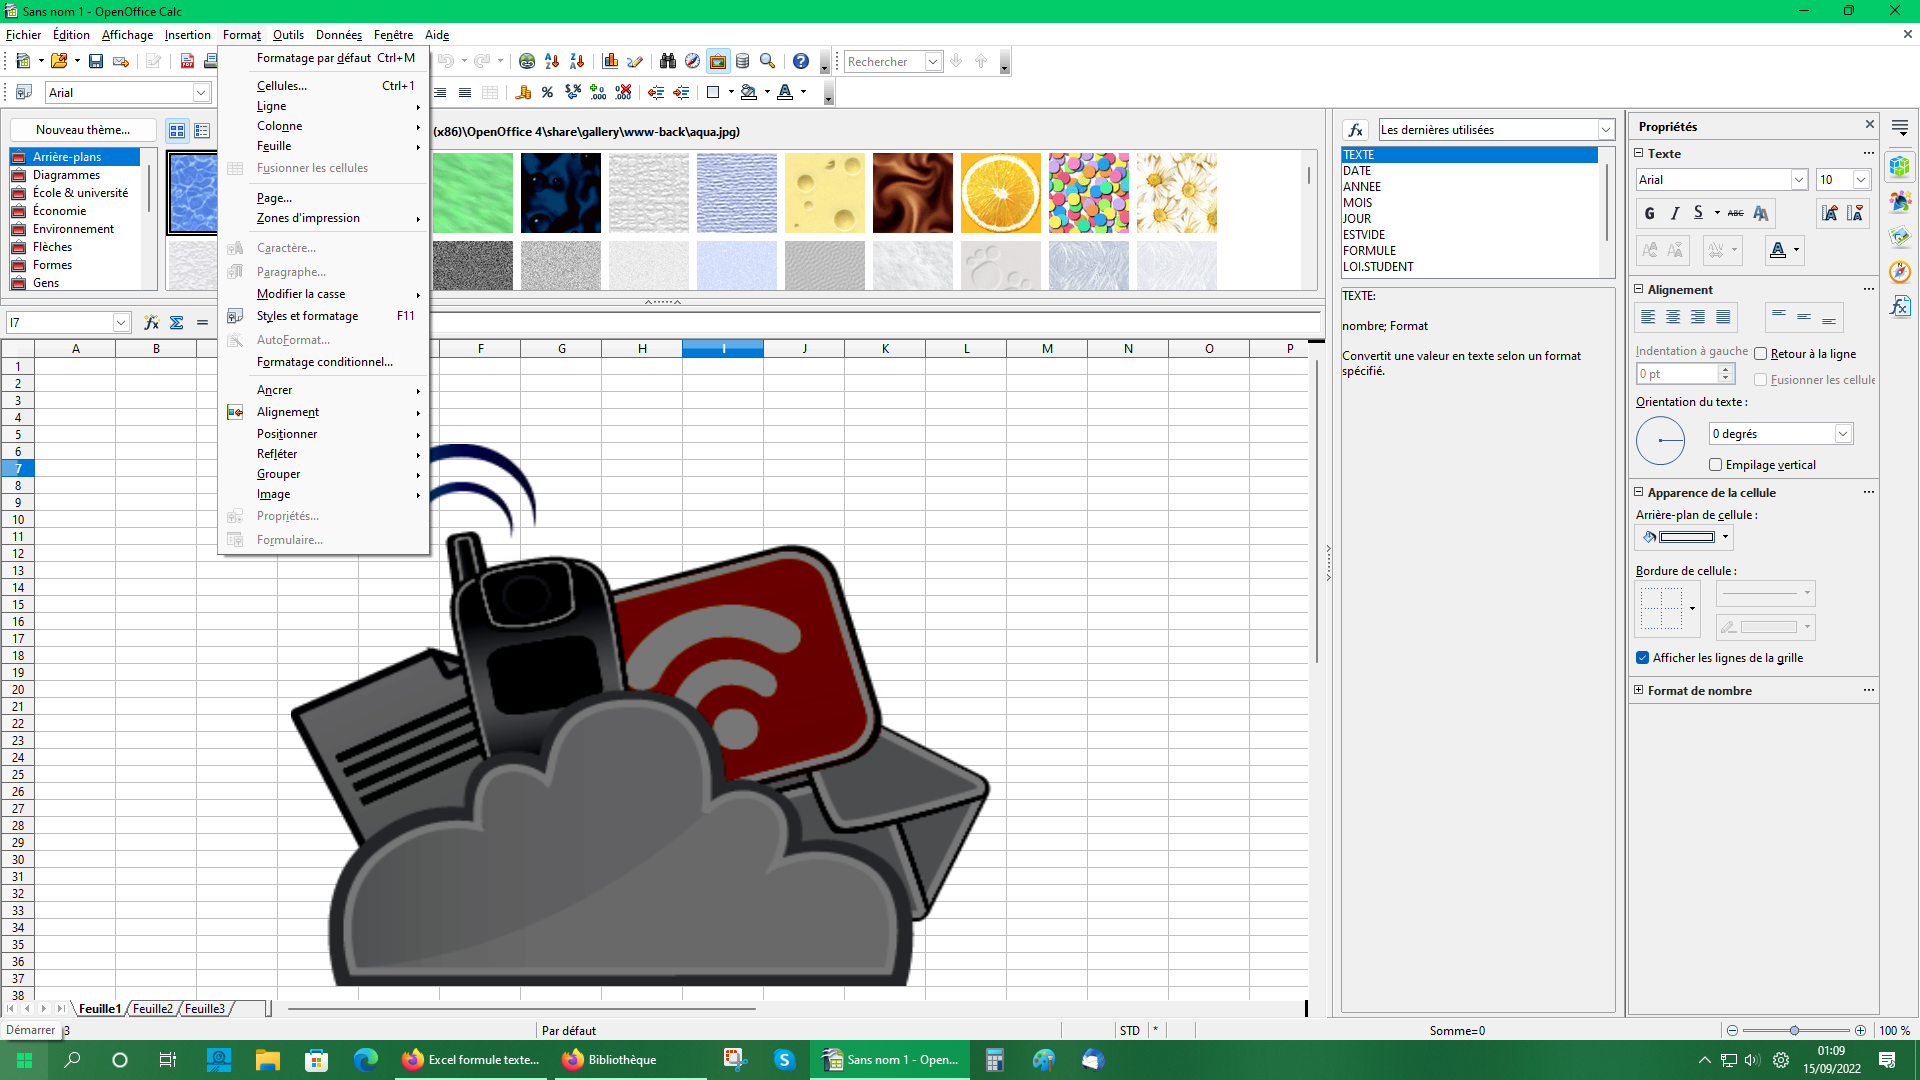Open the 'Styles et formatage' entry
The width and height of the screenshot is (1920, 1080).
click(x=324, y=316)
